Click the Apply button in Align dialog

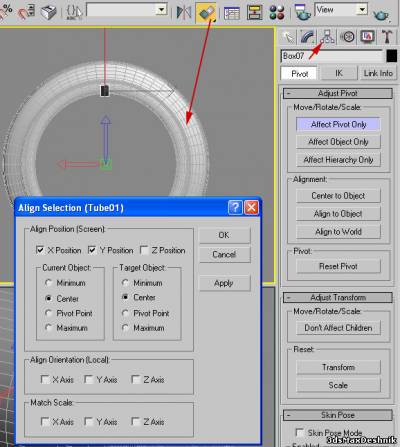[x=224, y=283]
